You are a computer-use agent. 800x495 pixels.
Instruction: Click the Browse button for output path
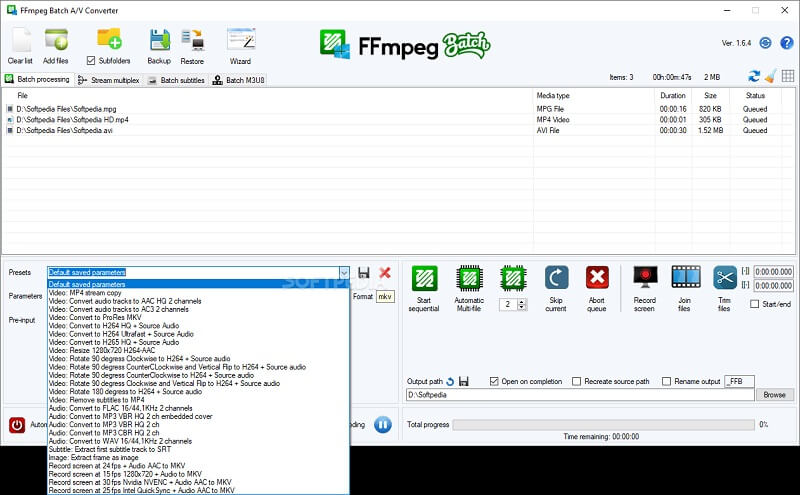(x=774, y=395)
